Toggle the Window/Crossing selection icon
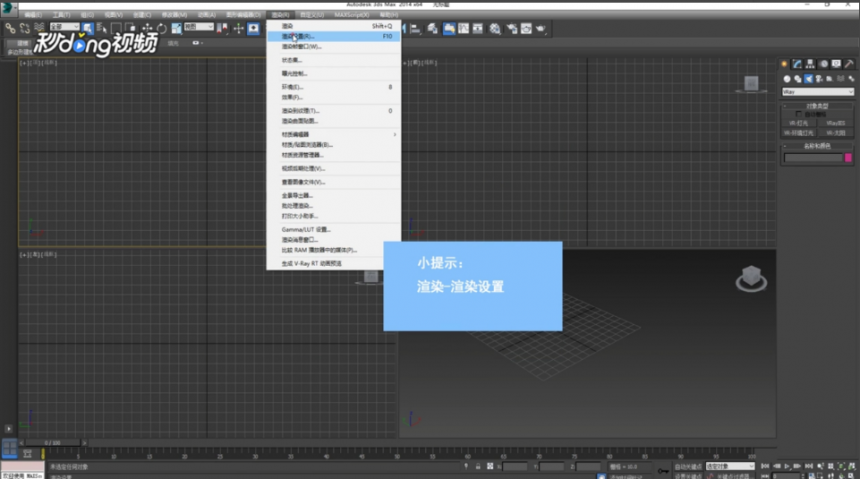Viewport: 860px width, 479px height. [130, 28]
